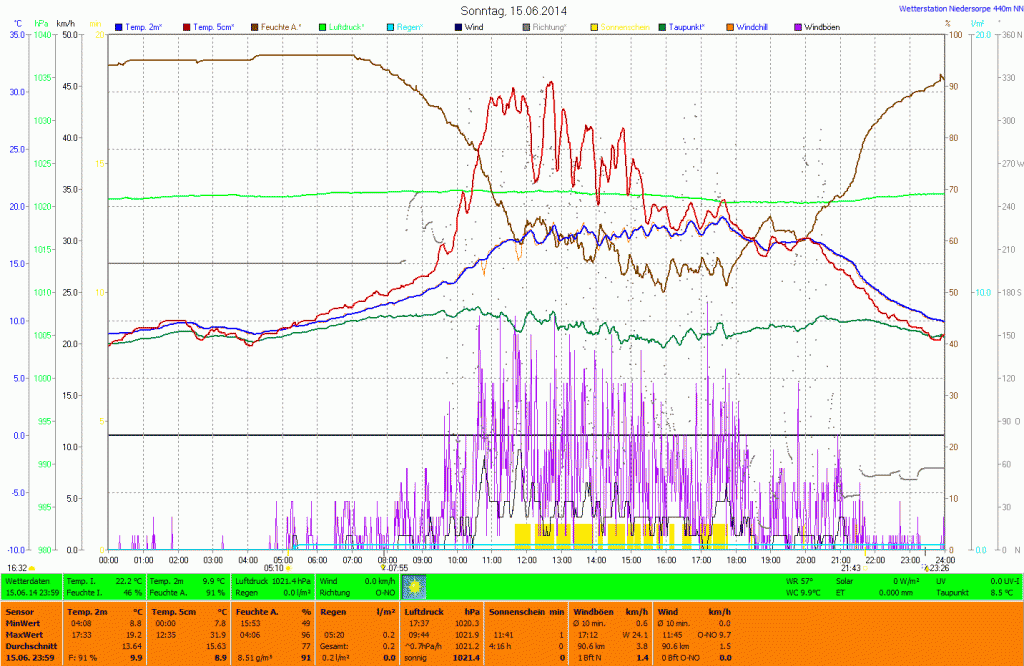Click the green Luftdruck legend marker
1024x666 pixels.
pyautogui.click(x=323, y=27)
